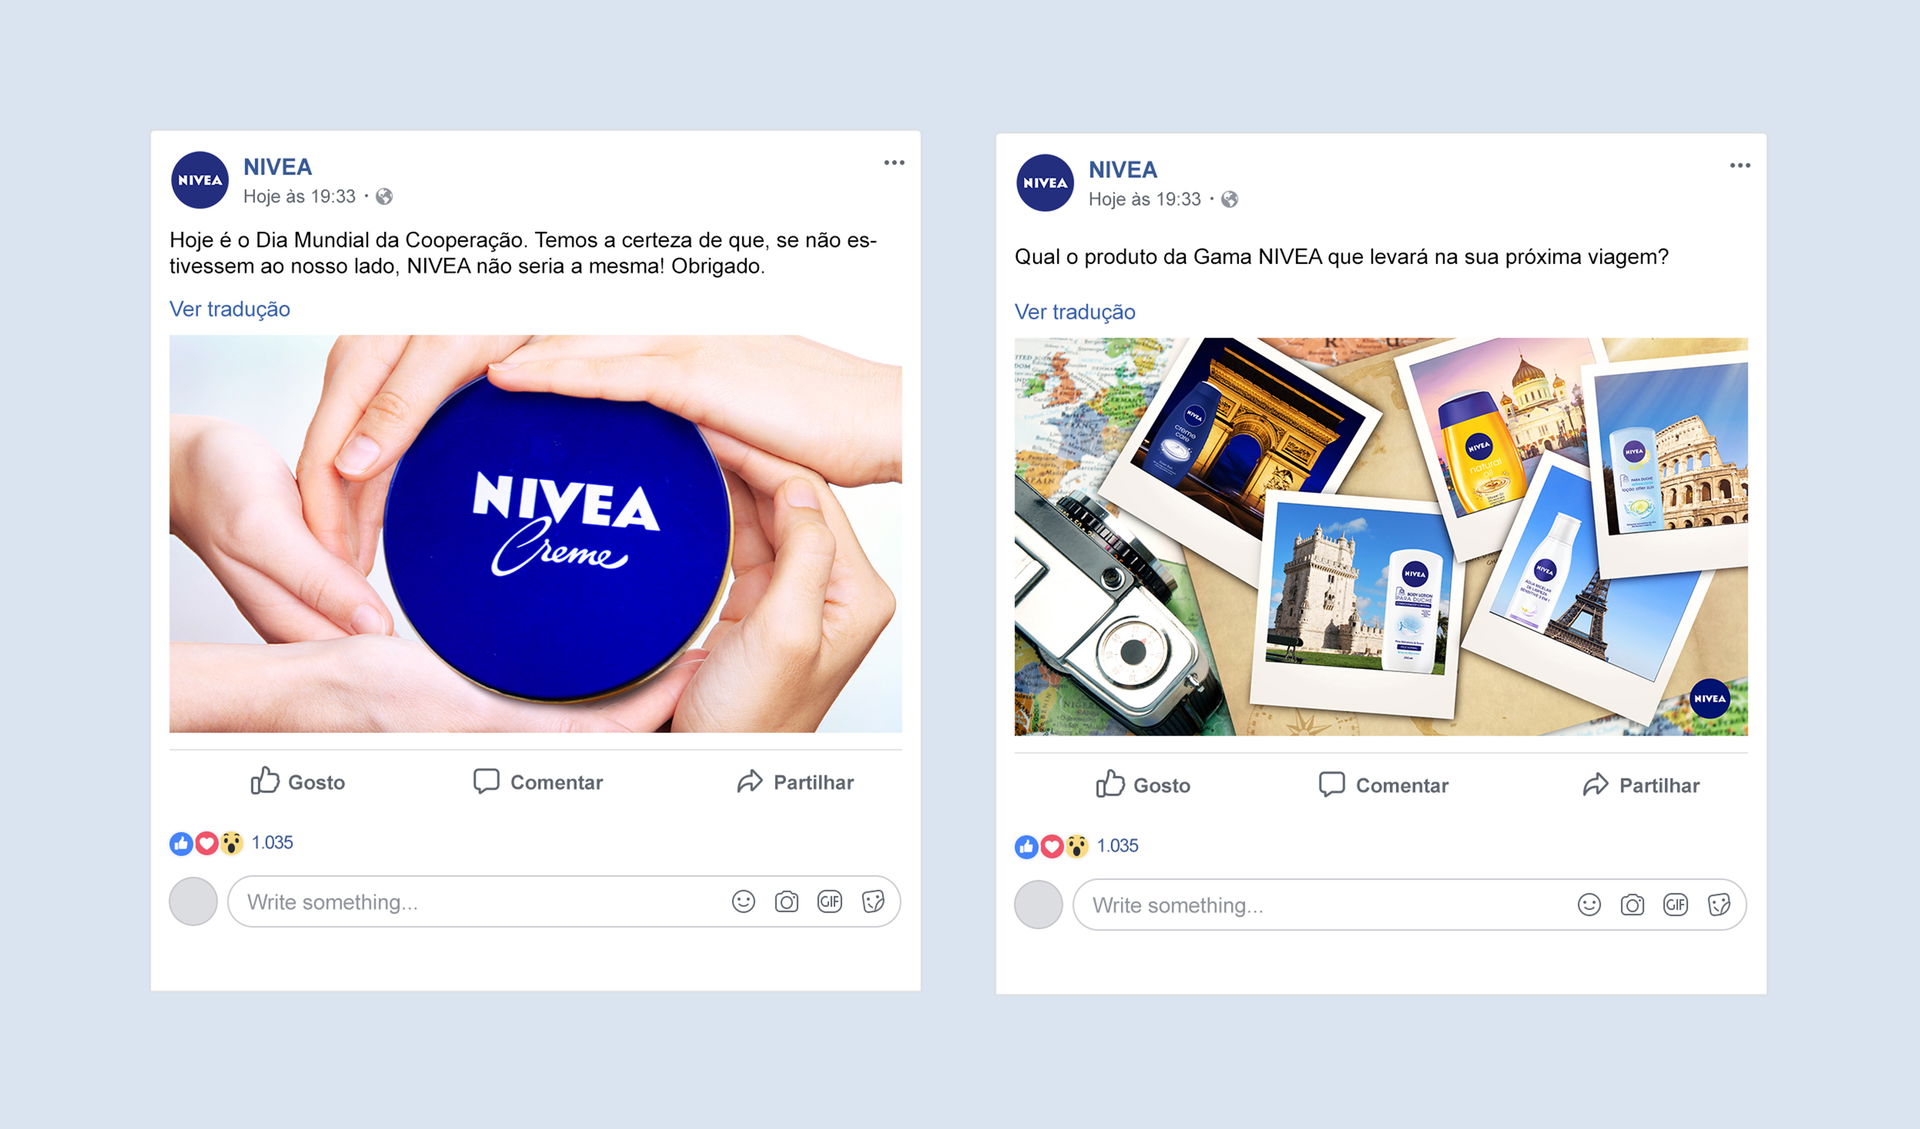The height and width of the screenshot is (1129, 1920).
Task: Click the camera icon in the right comment box
Action: pos(1632,905)
